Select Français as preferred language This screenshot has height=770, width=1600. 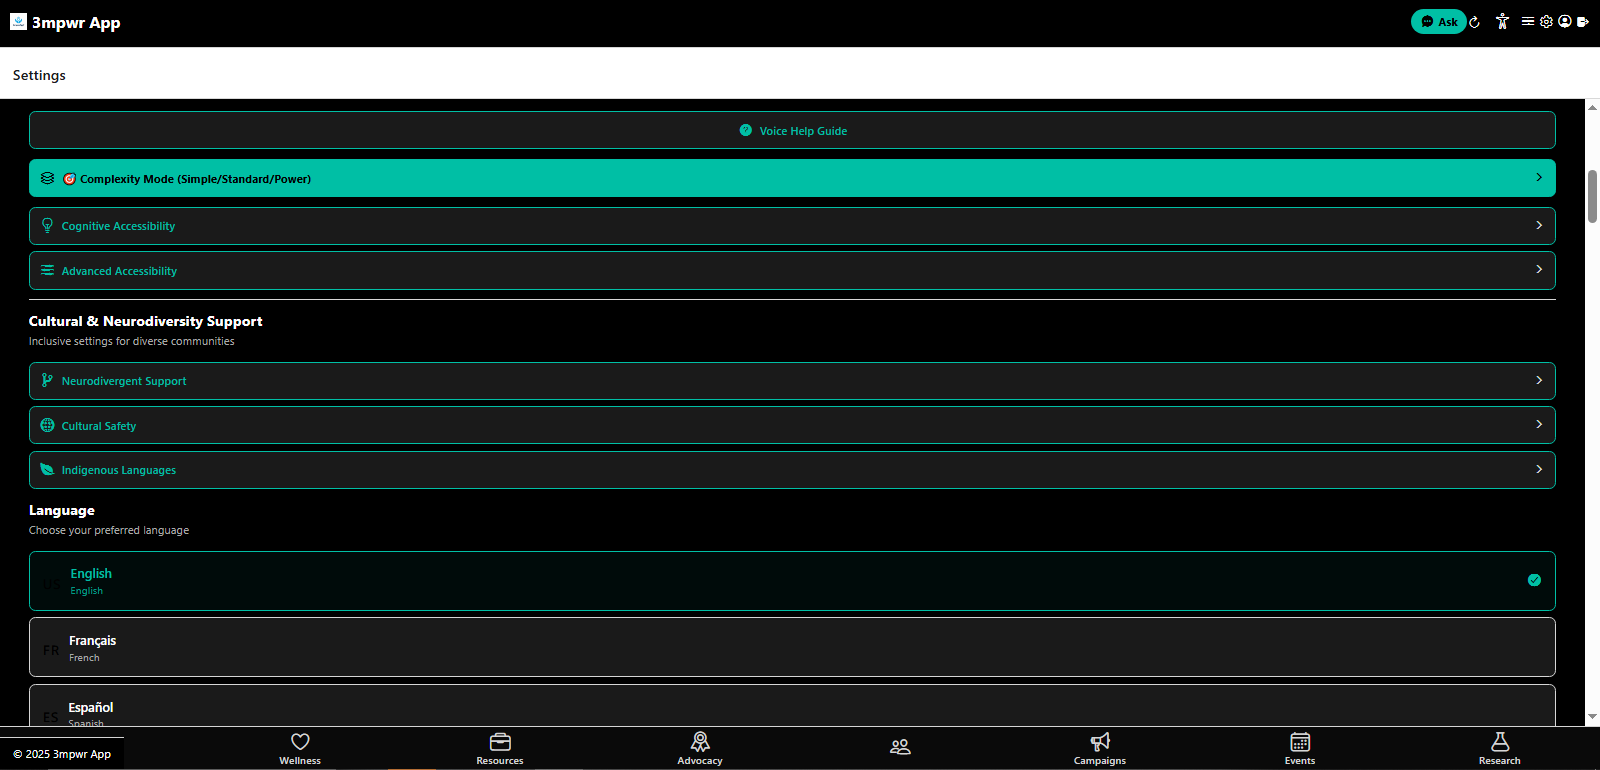[792, 647]
